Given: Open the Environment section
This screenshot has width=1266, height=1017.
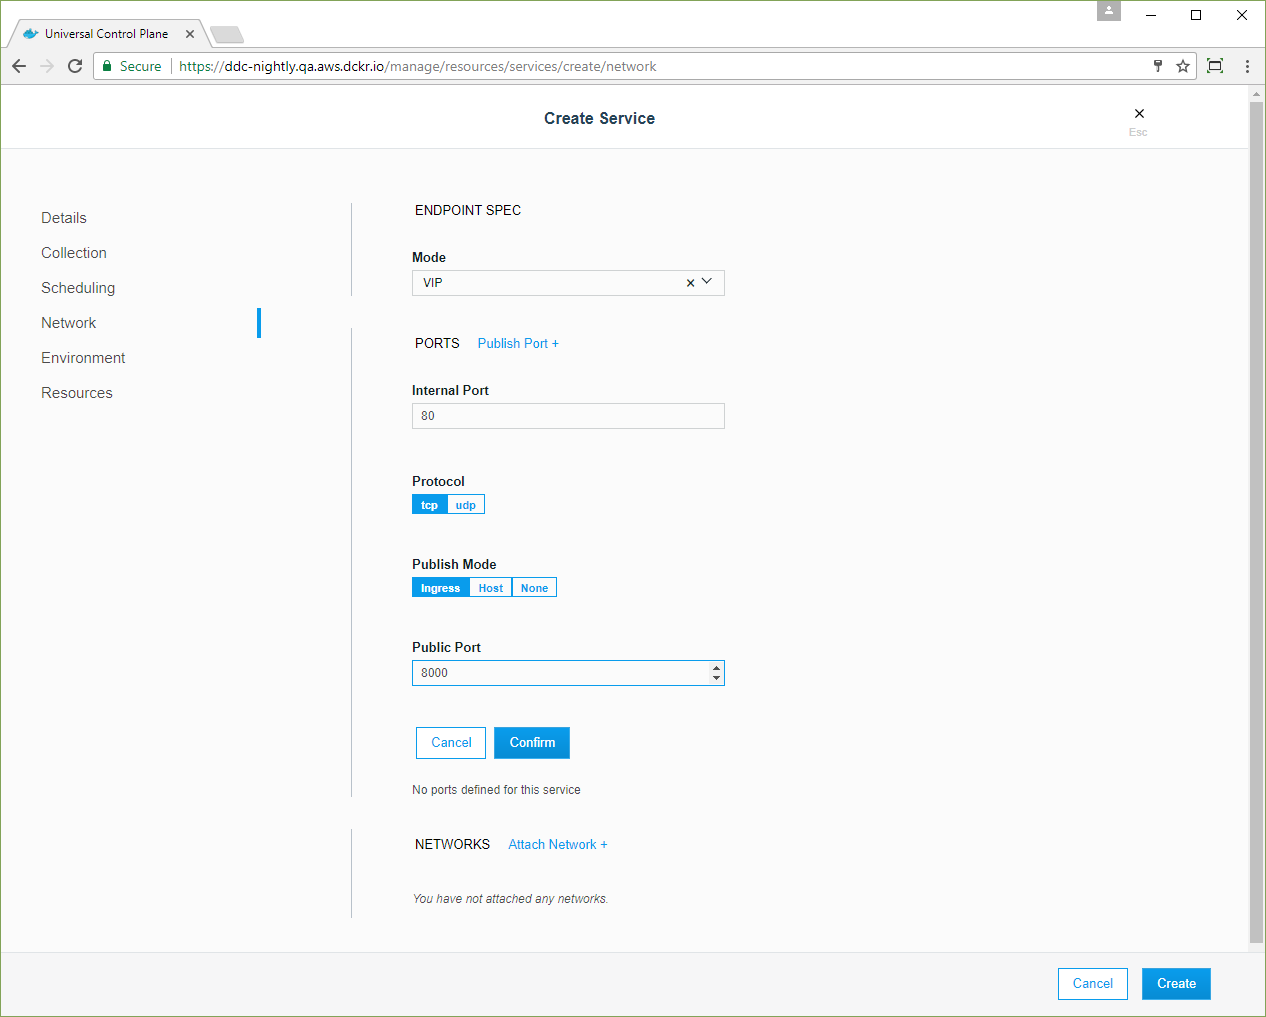Looking at the screenshot, I should click(83, 358).
